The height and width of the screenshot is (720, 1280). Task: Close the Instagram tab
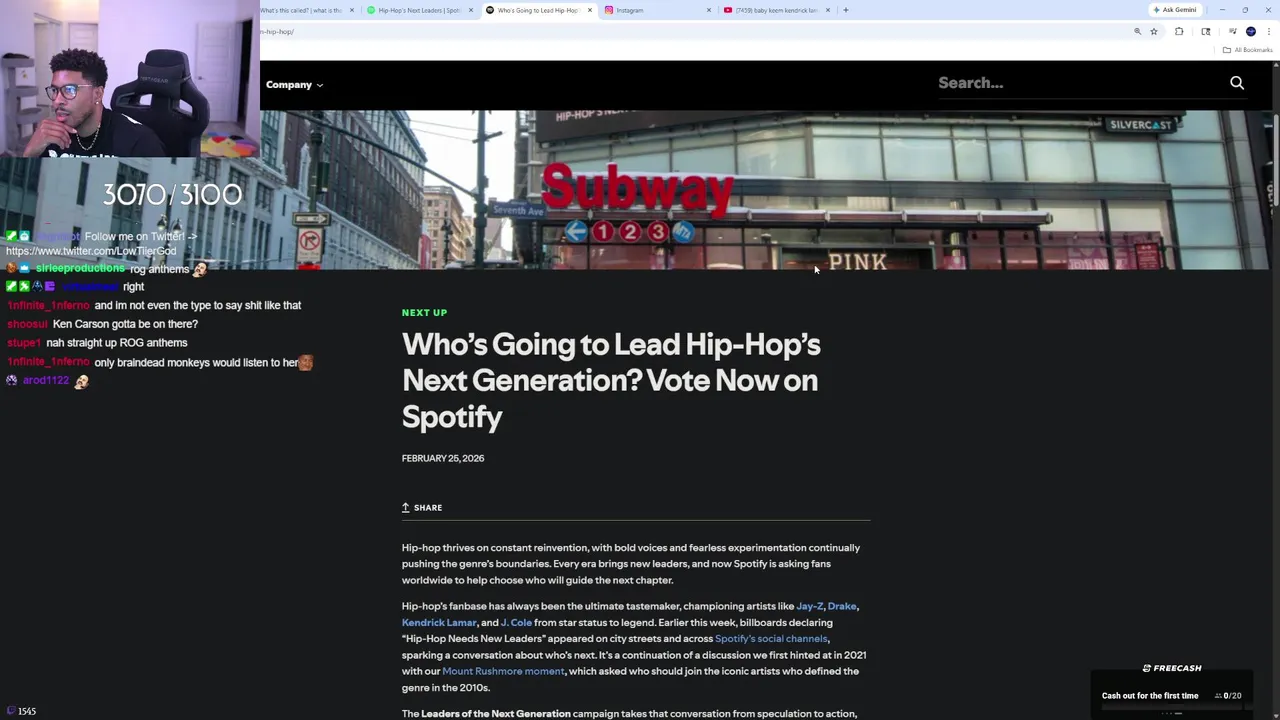coord(709,10)
